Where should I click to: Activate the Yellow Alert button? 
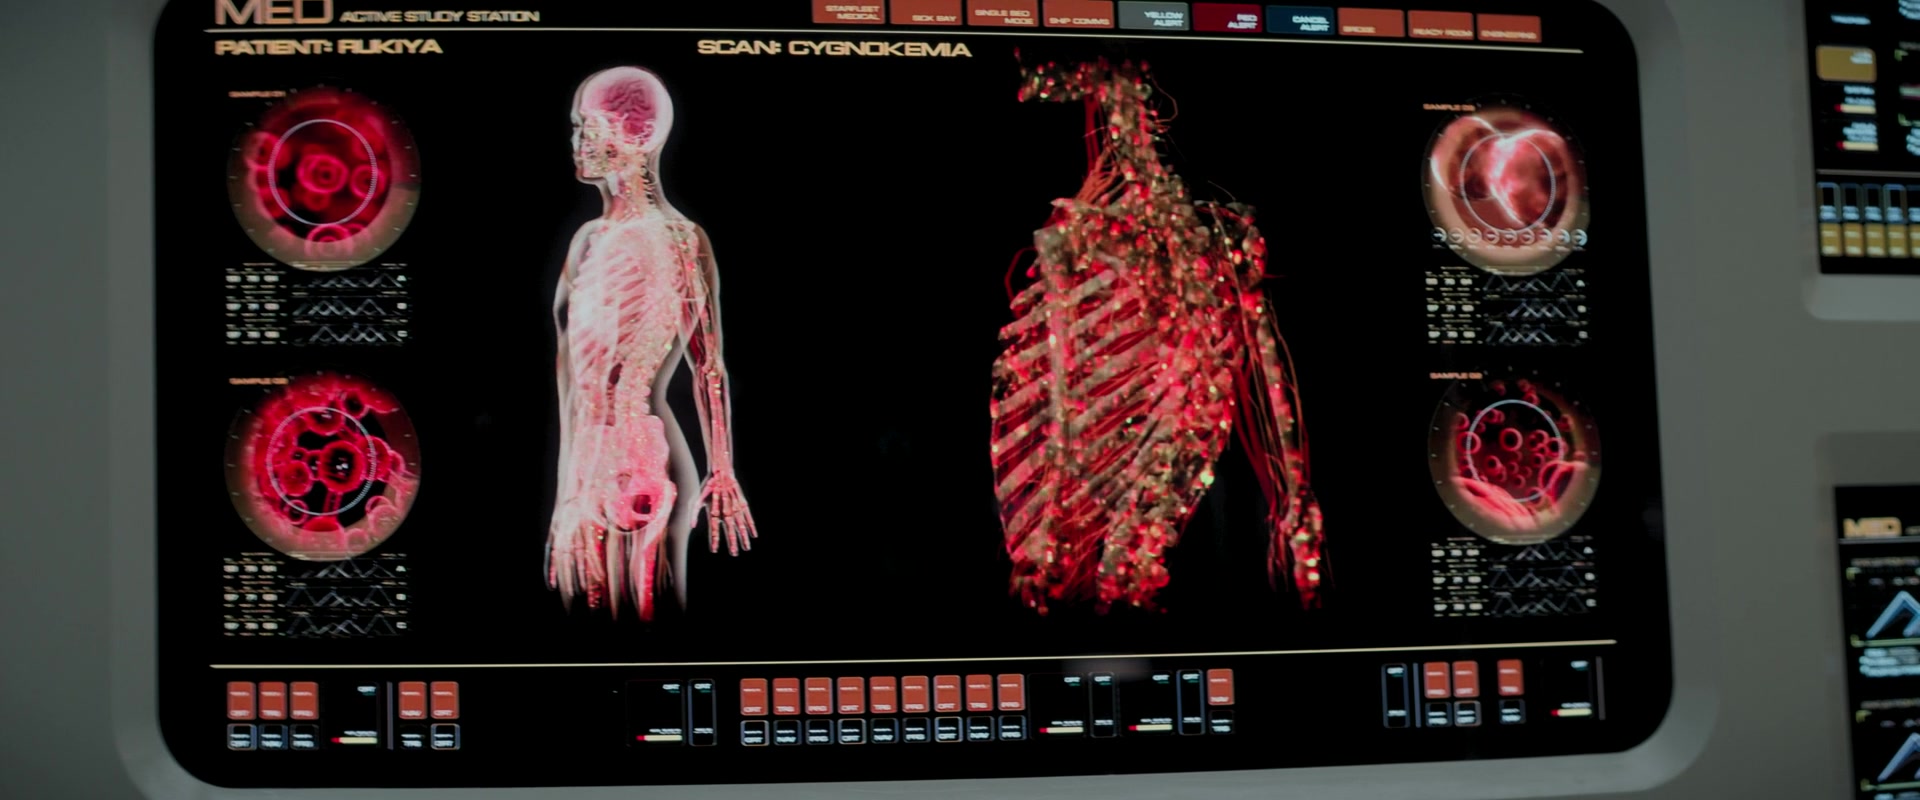[x=1153, y=16]
